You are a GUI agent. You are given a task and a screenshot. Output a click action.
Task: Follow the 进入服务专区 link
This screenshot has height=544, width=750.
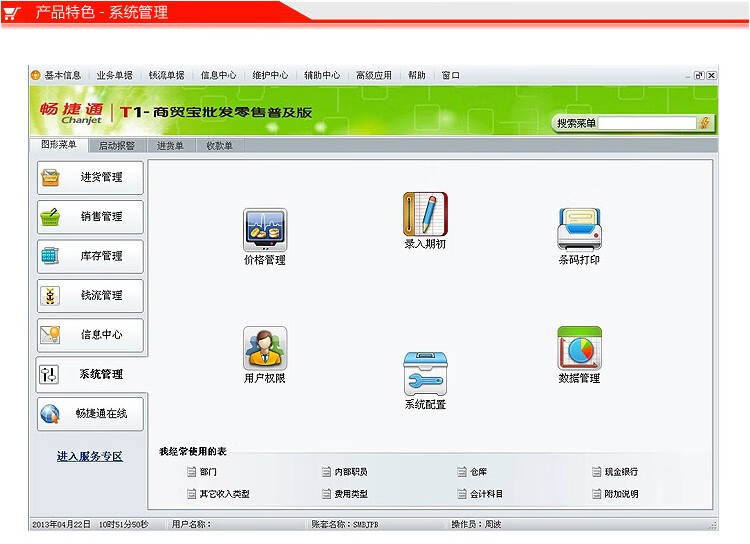[x=90, y=456]
